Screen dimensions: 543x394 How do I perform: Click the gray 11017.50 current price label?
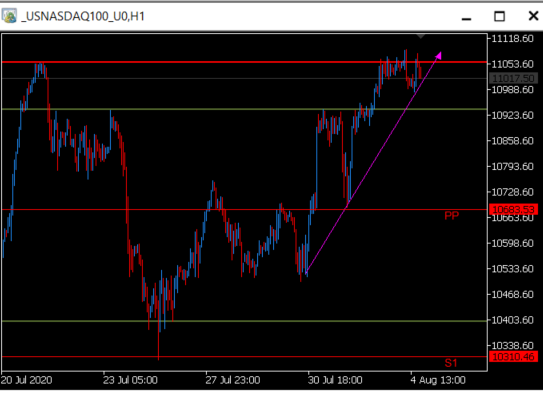tap(513, 78)
